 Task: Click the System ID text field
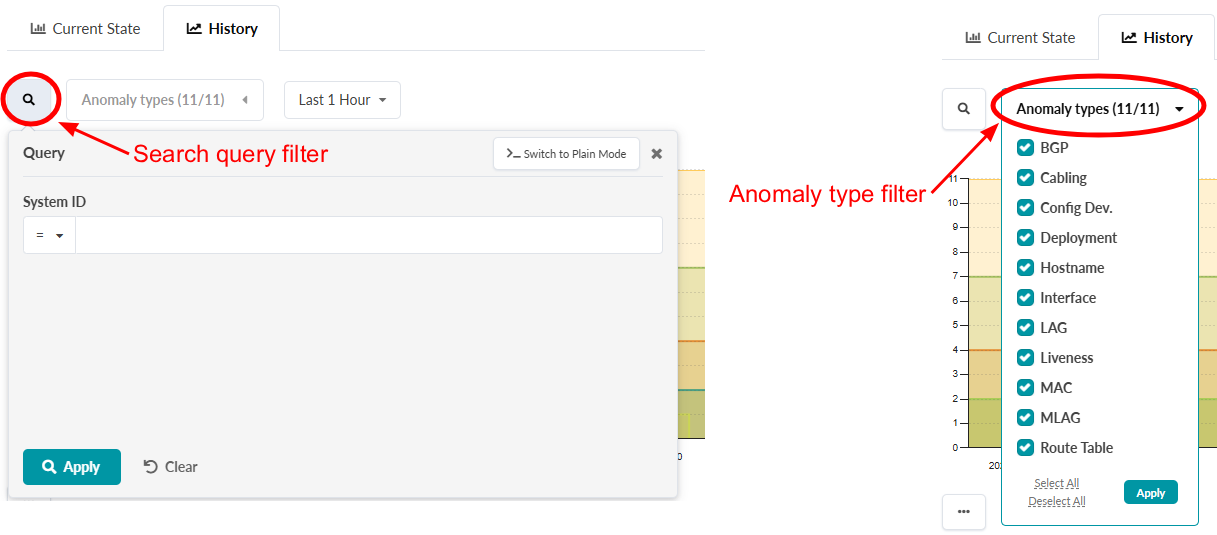[x=368, y=235]
